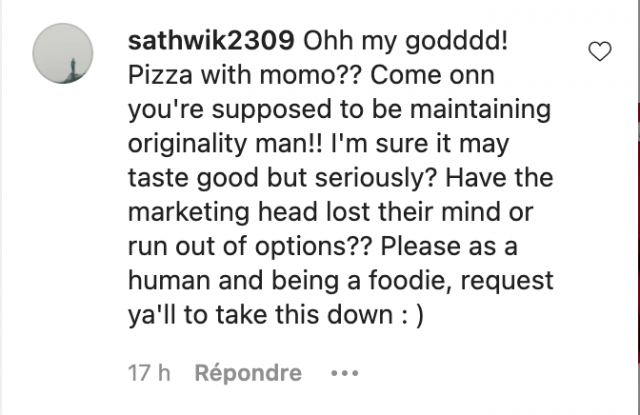This screenshot has width=640, height=415.
Task: Click the word "momo??" in the comment
Action: point(311,75)
